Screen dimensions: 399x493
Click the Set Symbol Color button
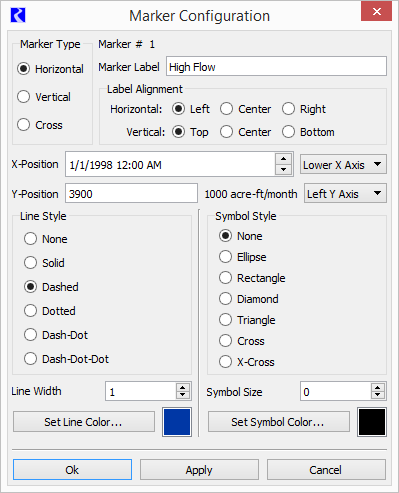tap(279, 422)
